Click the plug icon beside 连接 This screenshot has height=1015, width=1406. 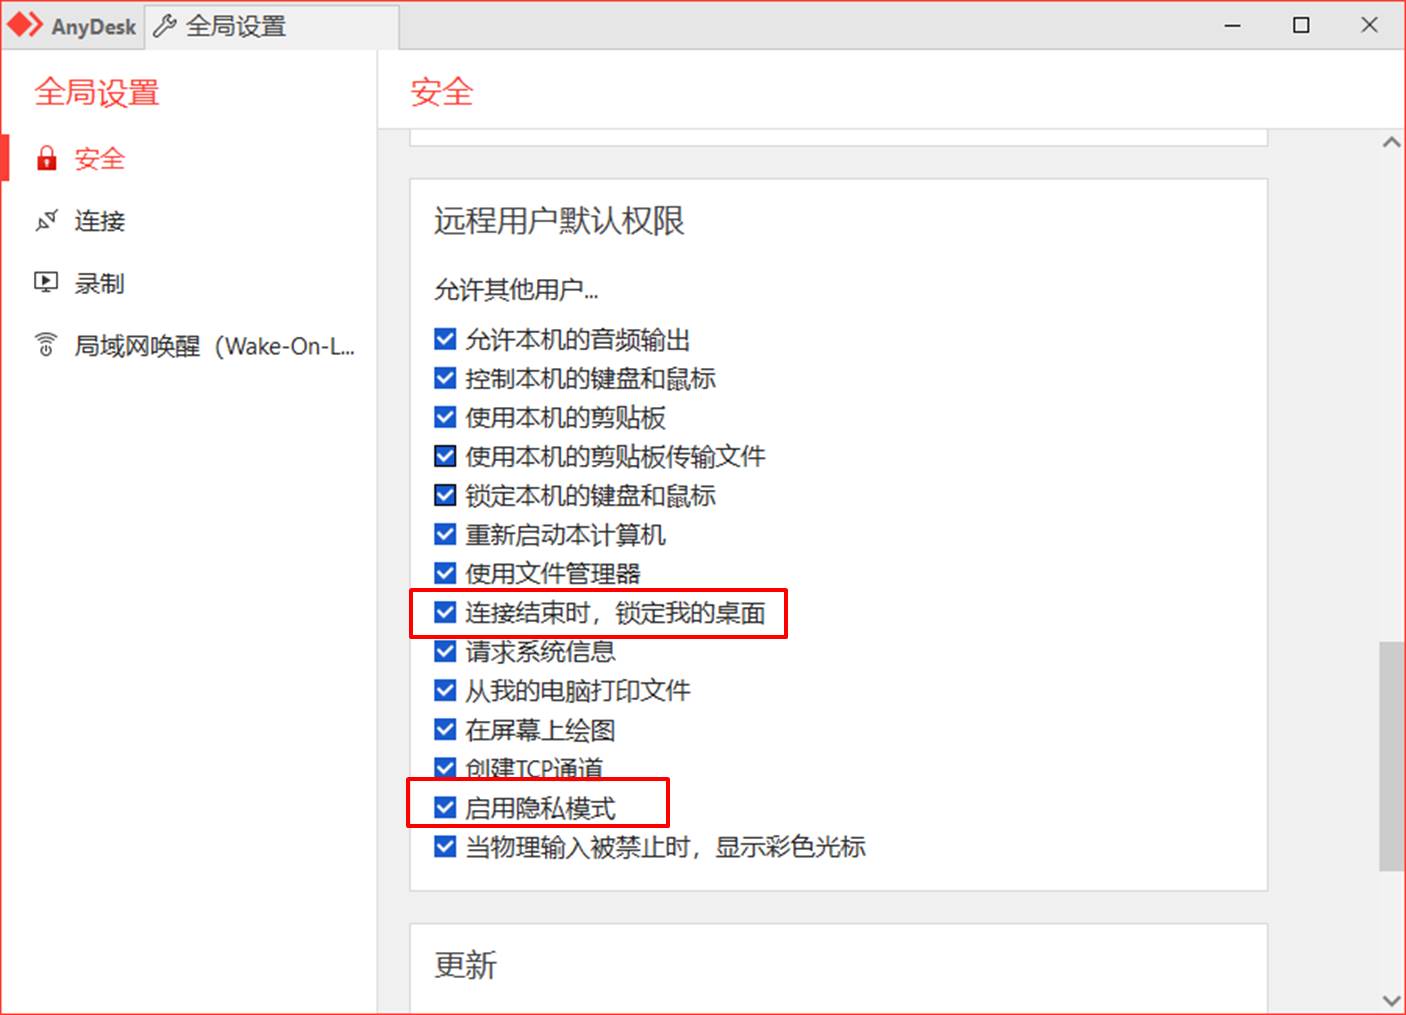pos(46,221)
